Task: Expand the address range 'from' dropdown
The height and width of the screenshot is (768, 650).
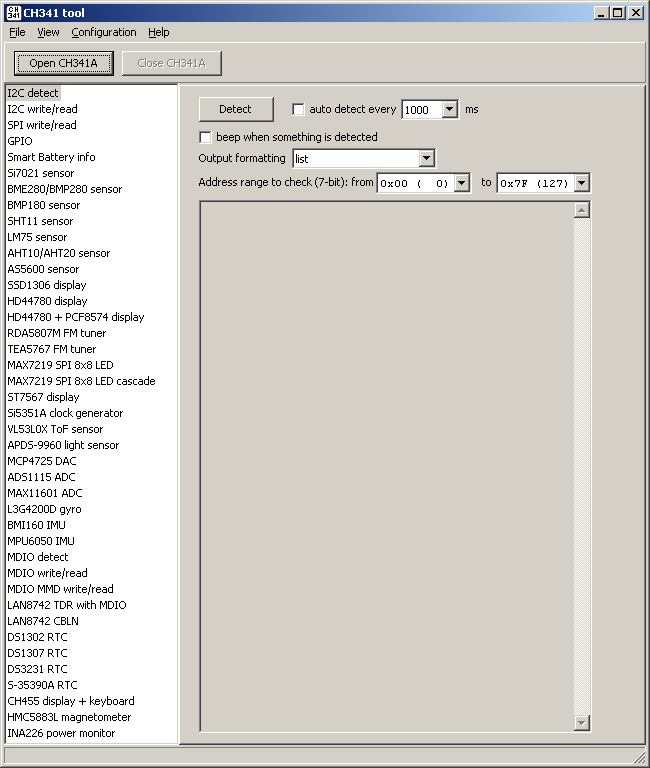Action: (x=461, y=183)
